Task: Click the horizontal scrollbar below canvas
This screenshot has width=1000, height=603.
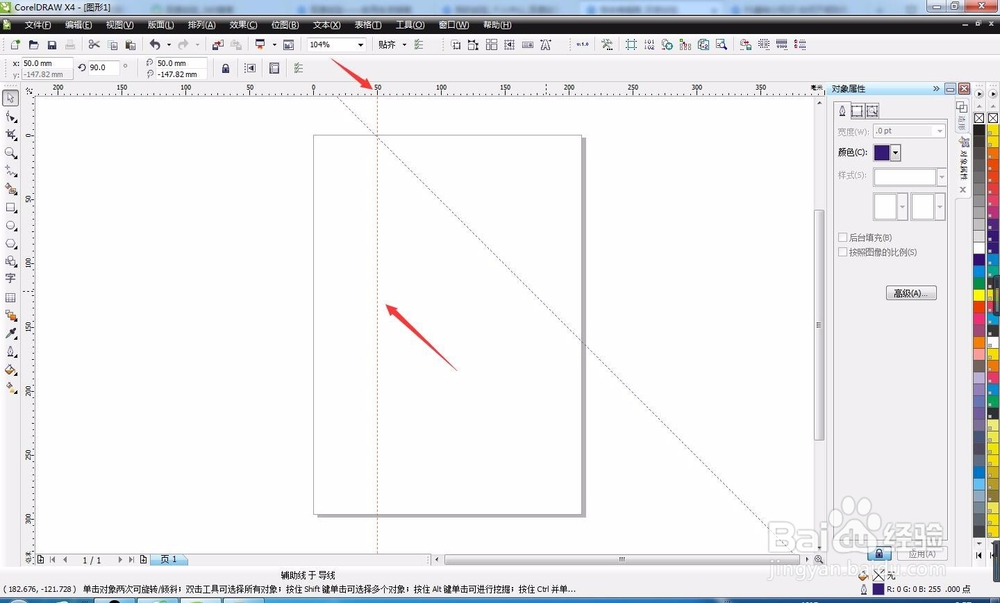Action: click(x=622, y=559)
